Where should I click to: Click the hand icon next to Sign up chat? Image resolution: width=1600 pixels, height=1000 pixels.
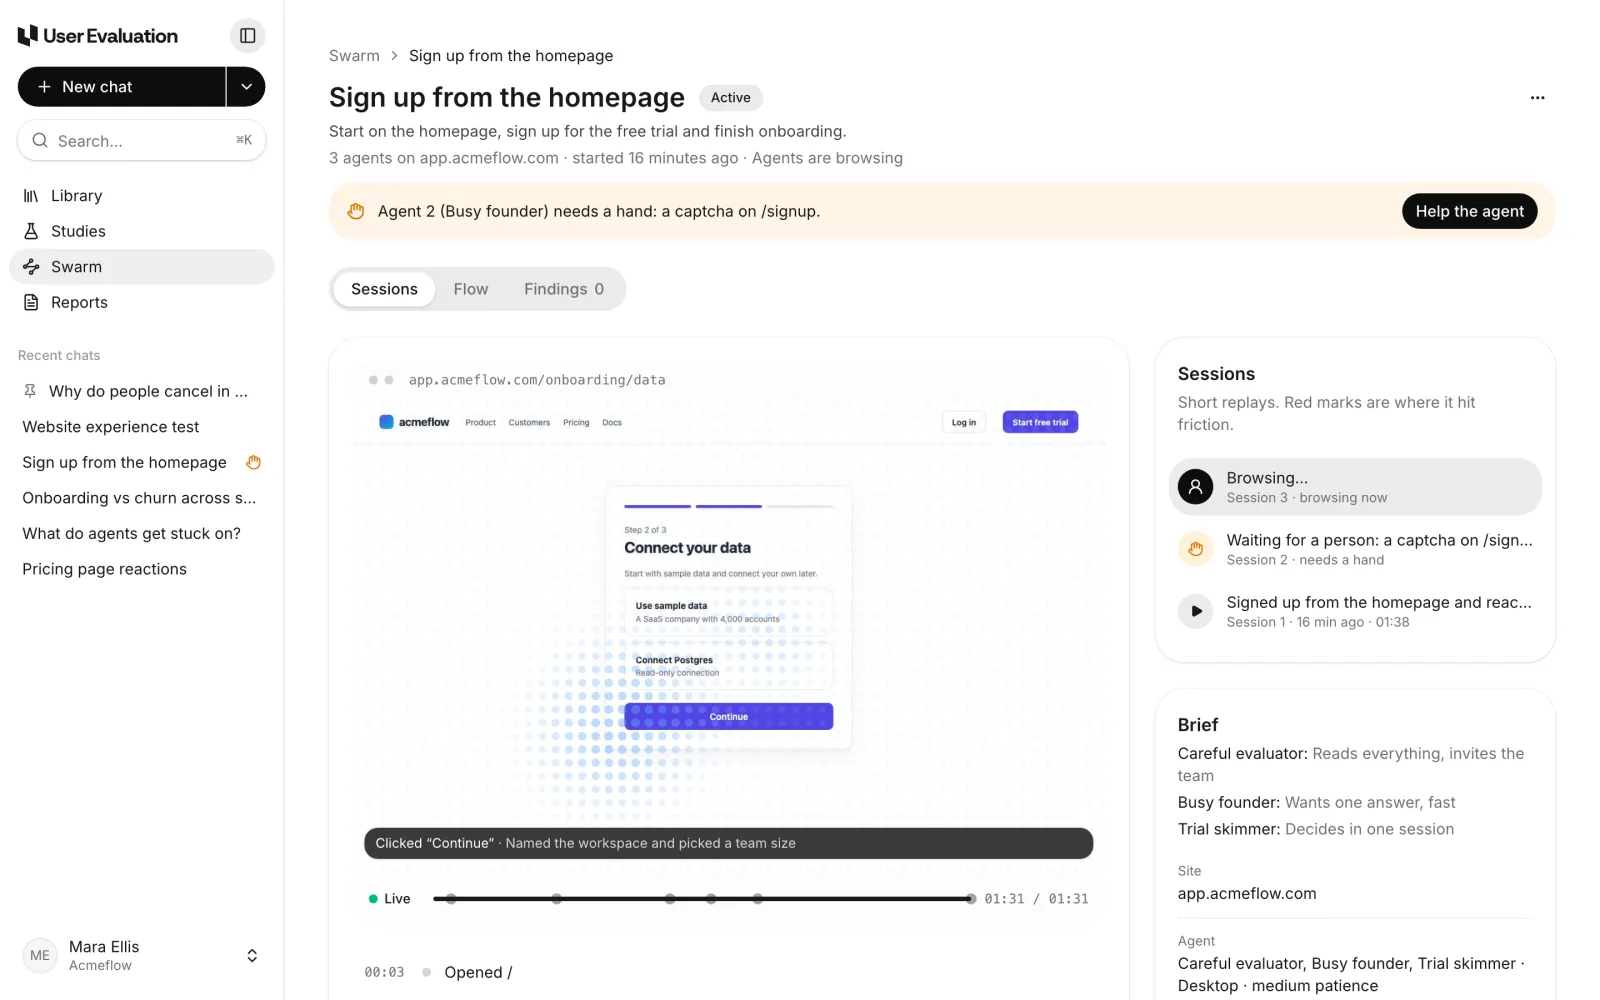(x=254, y=462)
